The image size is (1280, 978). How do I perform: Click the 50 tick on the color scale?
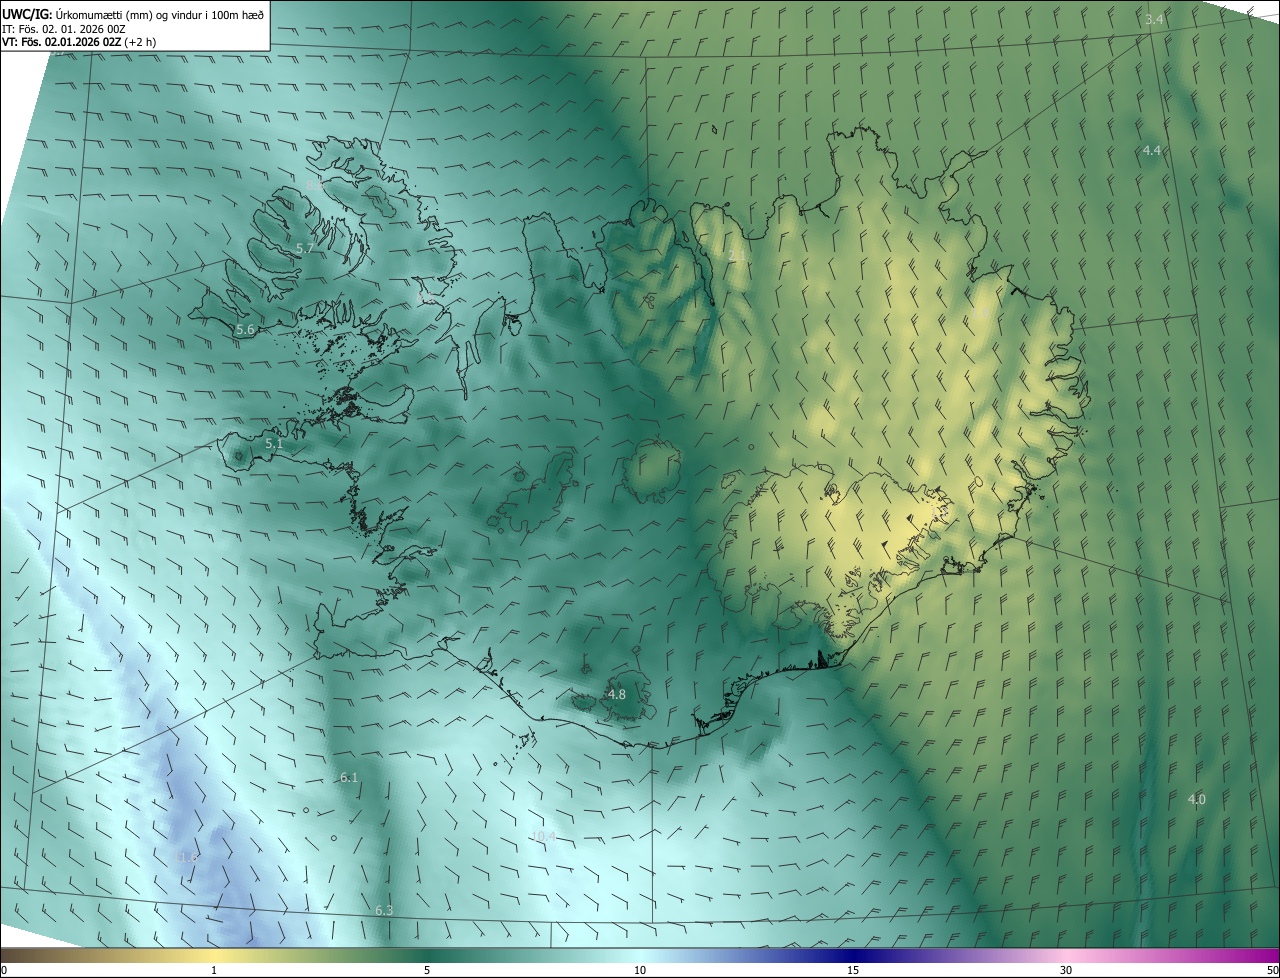pos(1272,970)
